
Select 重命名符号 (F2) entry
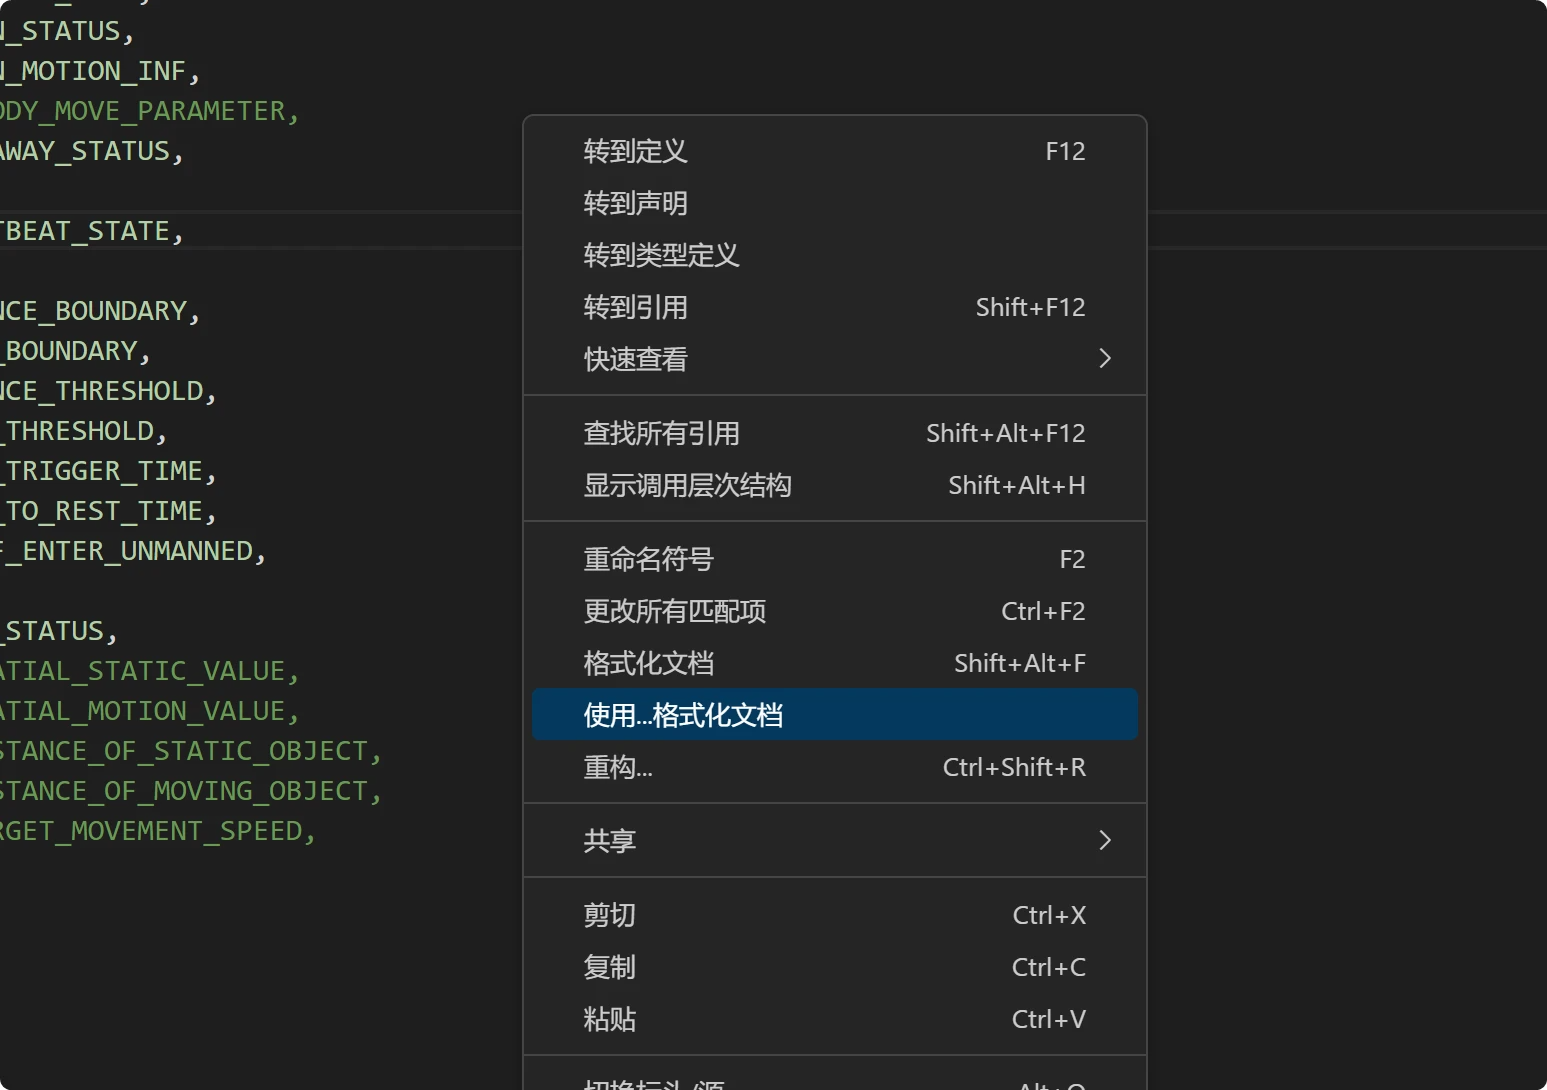tap(648, 560)
